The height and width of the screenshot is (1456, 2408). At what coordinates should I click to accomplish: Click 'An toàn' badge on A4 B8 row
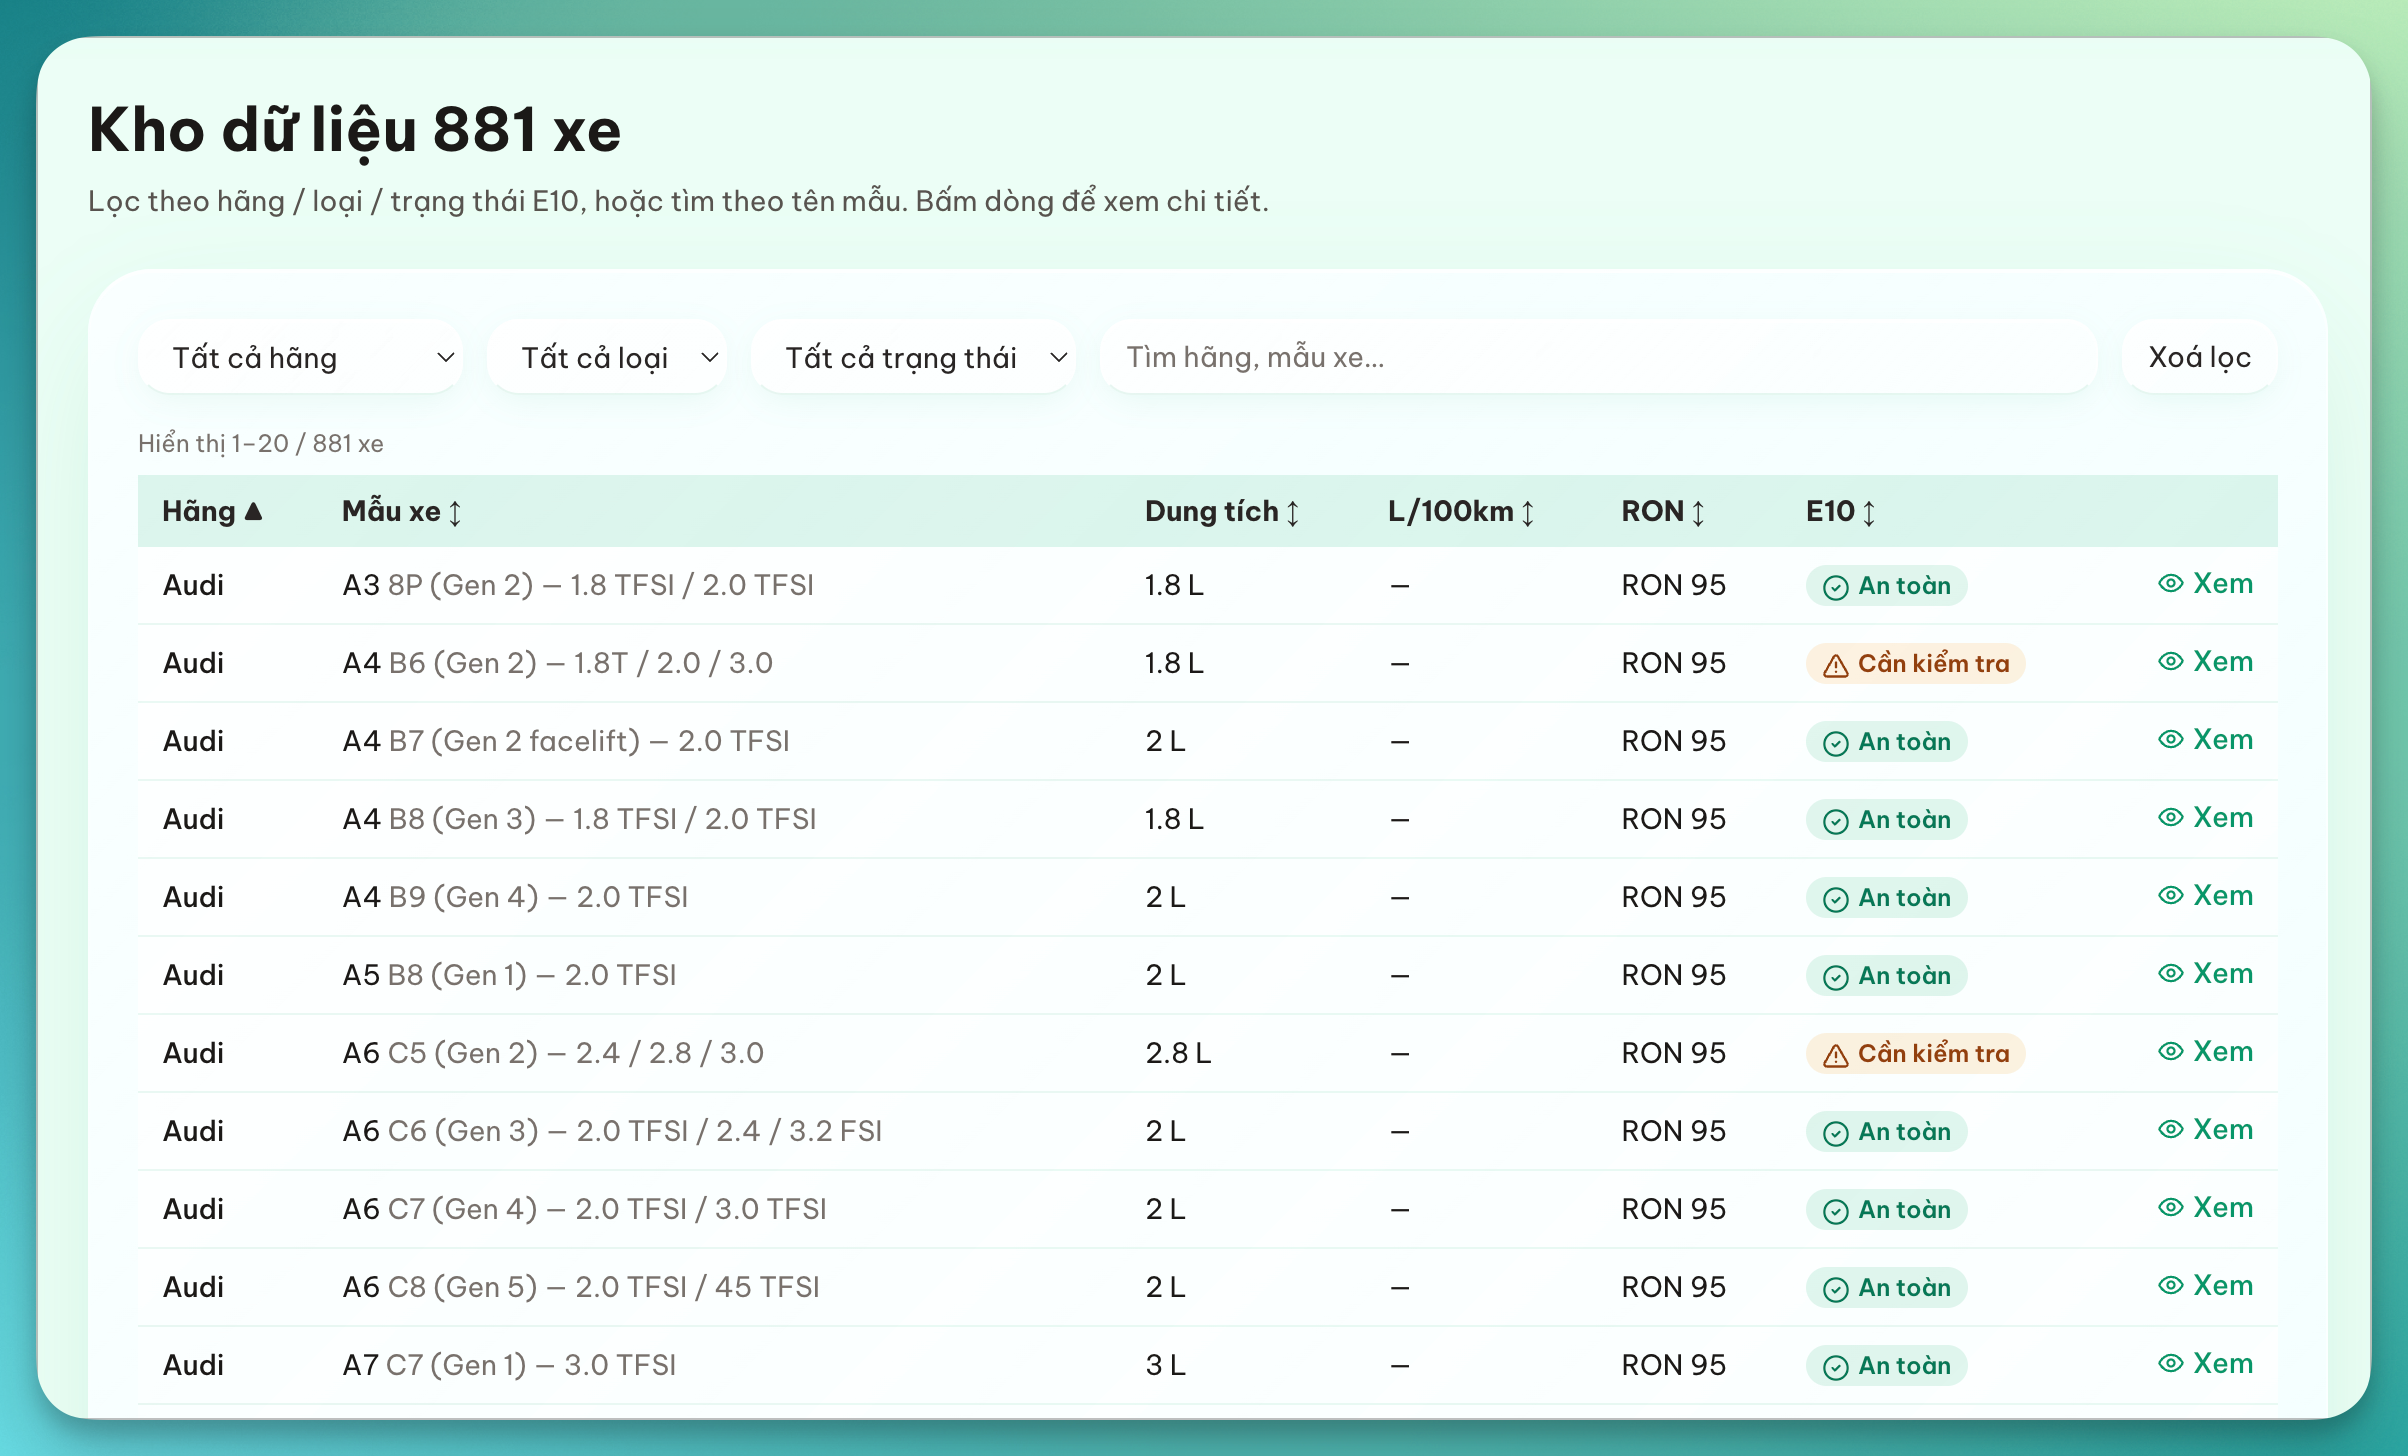[x=1886, y=819]
